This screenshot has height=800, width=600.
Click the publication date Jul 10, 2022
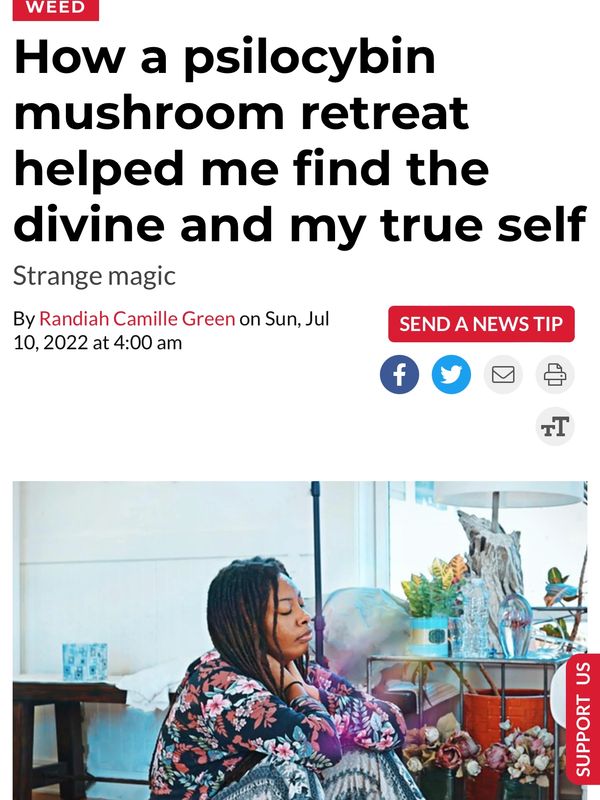click(x=171, y=330)
